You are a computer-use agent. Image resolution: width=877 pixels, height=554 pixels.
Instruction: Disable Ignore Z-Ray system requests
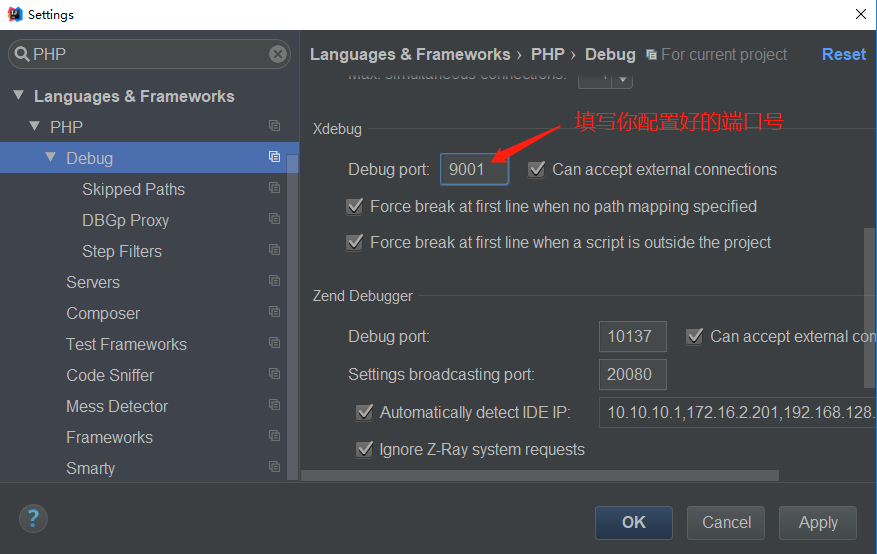pos(364,449)
